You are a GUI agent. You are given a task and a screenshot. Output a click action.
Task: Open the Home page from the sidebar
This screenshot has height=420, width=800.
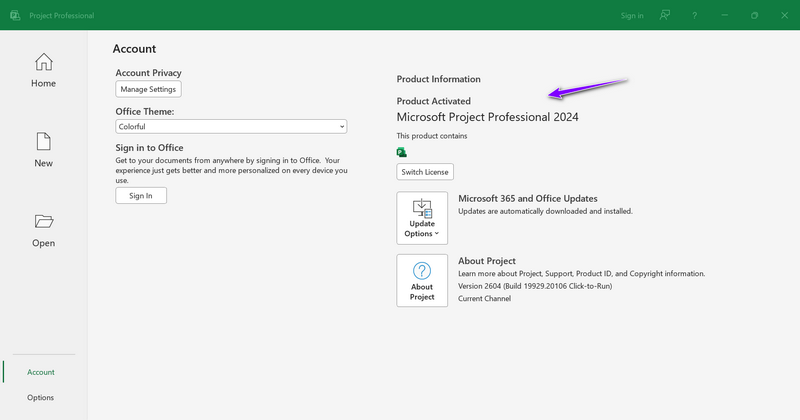43,70
